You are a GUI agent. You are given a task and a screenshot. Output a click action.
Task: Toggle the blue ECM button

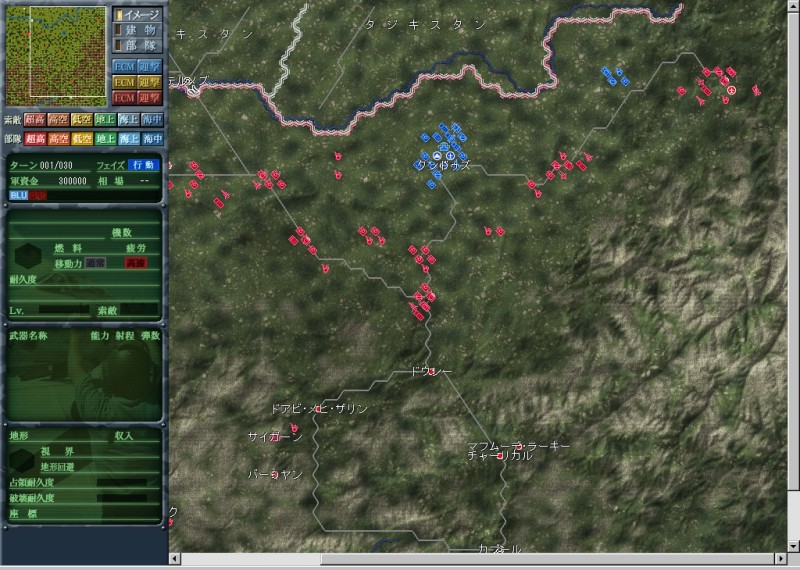tap(124, 67)
